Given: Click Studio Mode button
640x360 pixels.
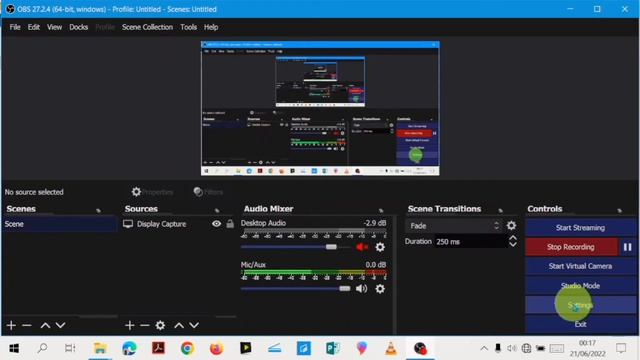Looking at the screenshot, I should 580,286.
